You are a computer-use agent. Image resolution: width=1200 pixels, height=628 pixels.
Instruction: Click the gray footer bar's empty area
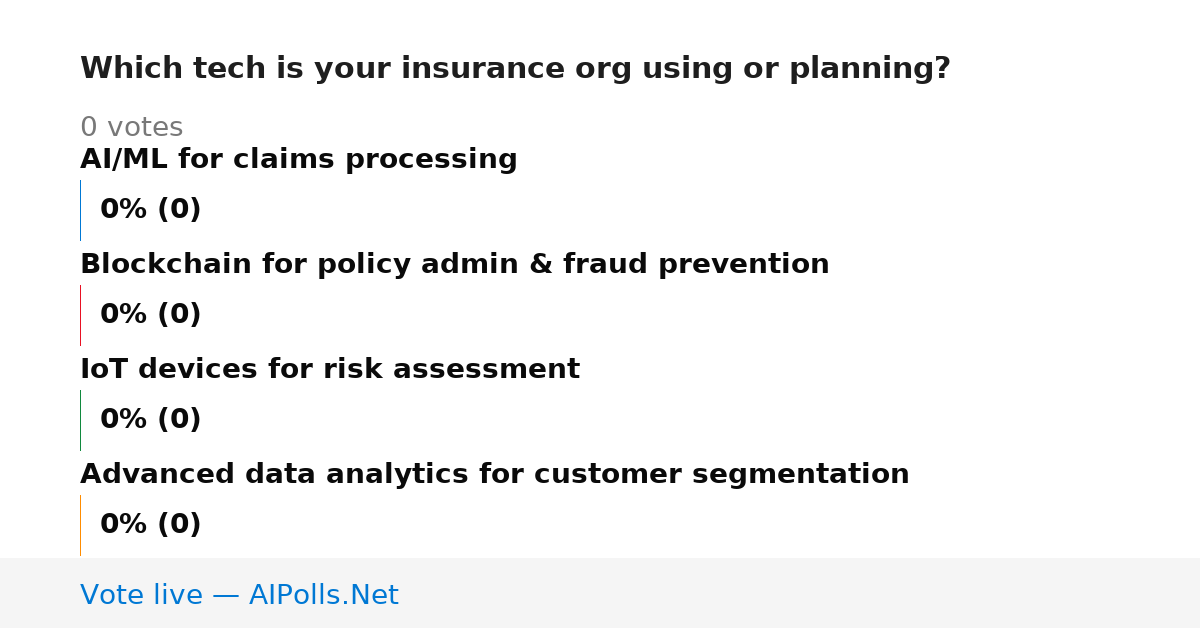coord(800,593)
